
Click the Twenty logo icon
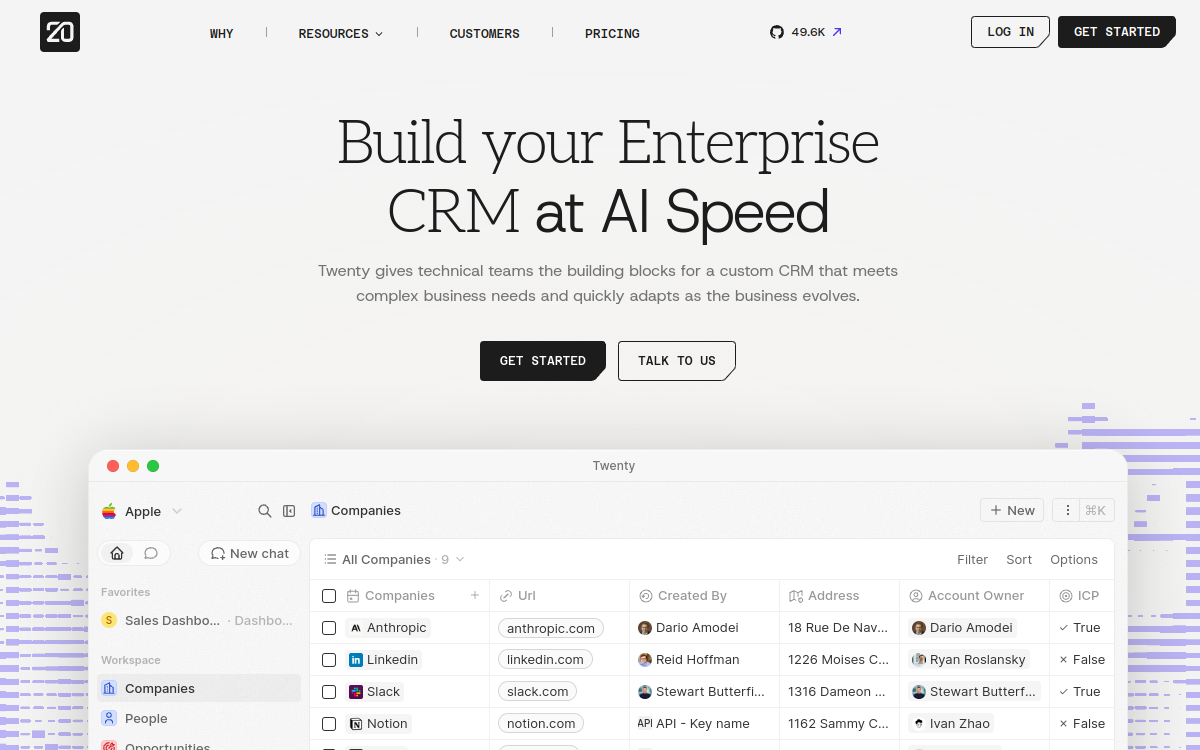[60, 32]
